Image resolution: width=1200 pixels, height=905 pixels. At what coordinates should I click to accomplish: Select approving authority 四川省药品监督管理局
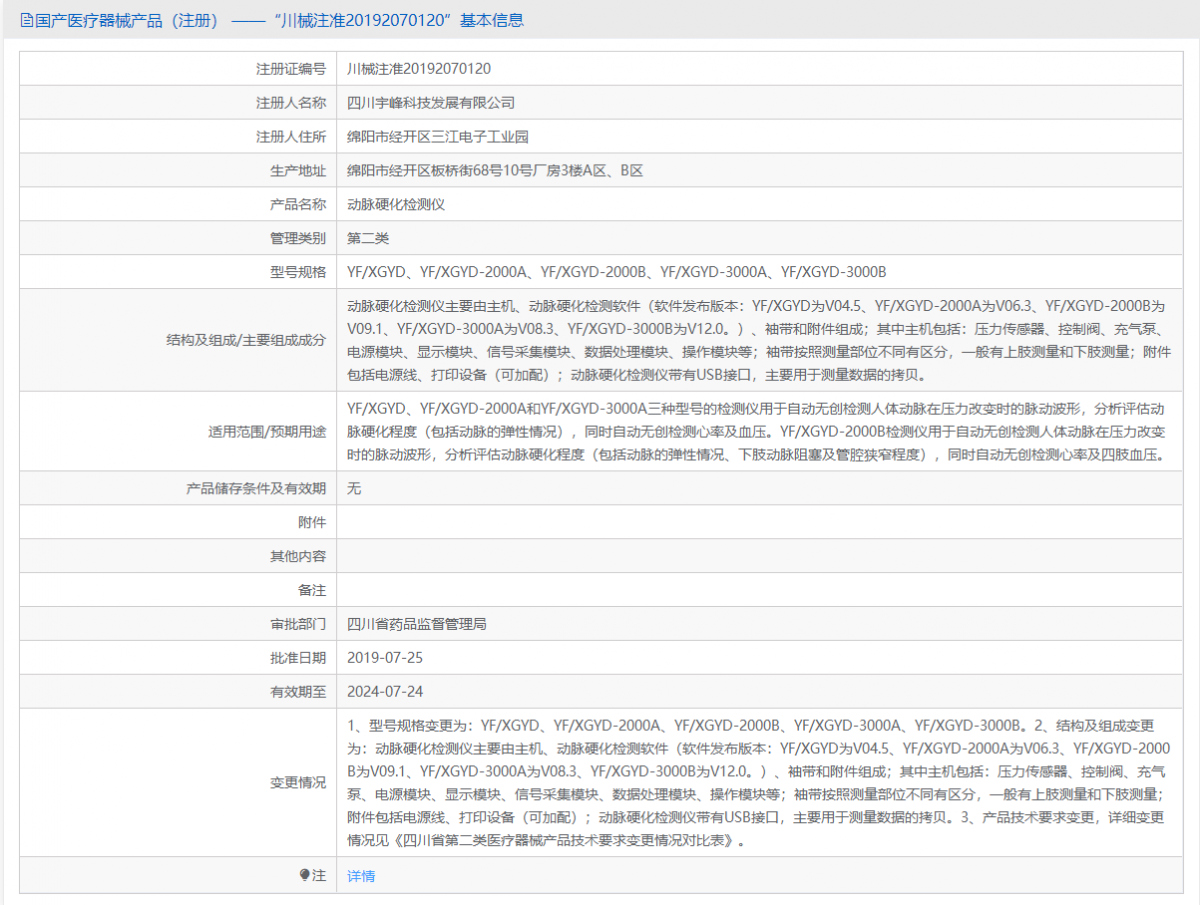[x=417, y=624]
